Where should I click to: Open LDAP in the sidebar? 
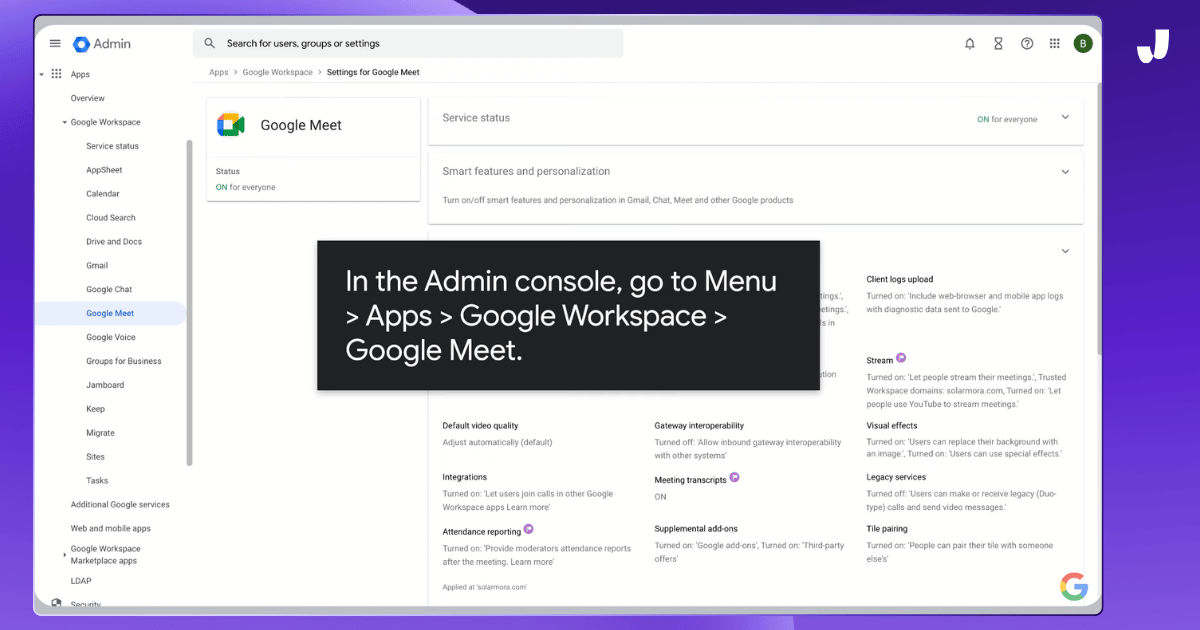pyautogui.click(x=81, y=581)
